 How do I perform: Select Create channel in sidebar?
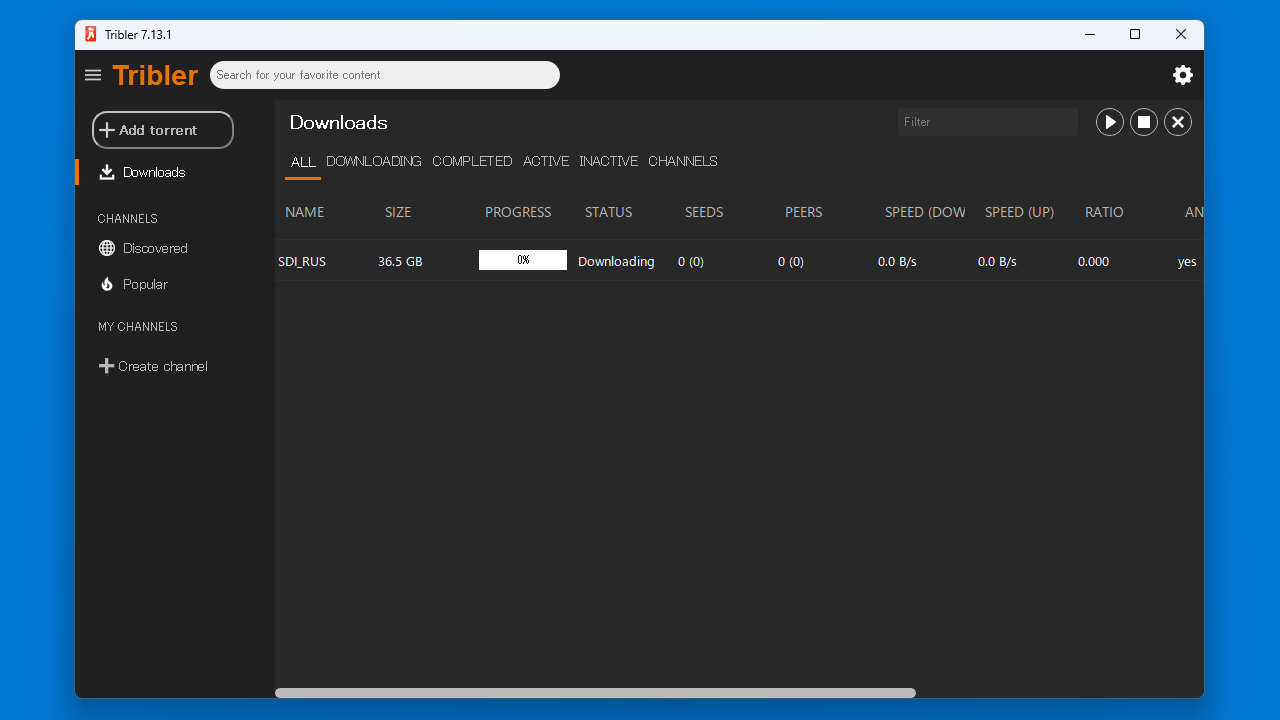point(163,366)
